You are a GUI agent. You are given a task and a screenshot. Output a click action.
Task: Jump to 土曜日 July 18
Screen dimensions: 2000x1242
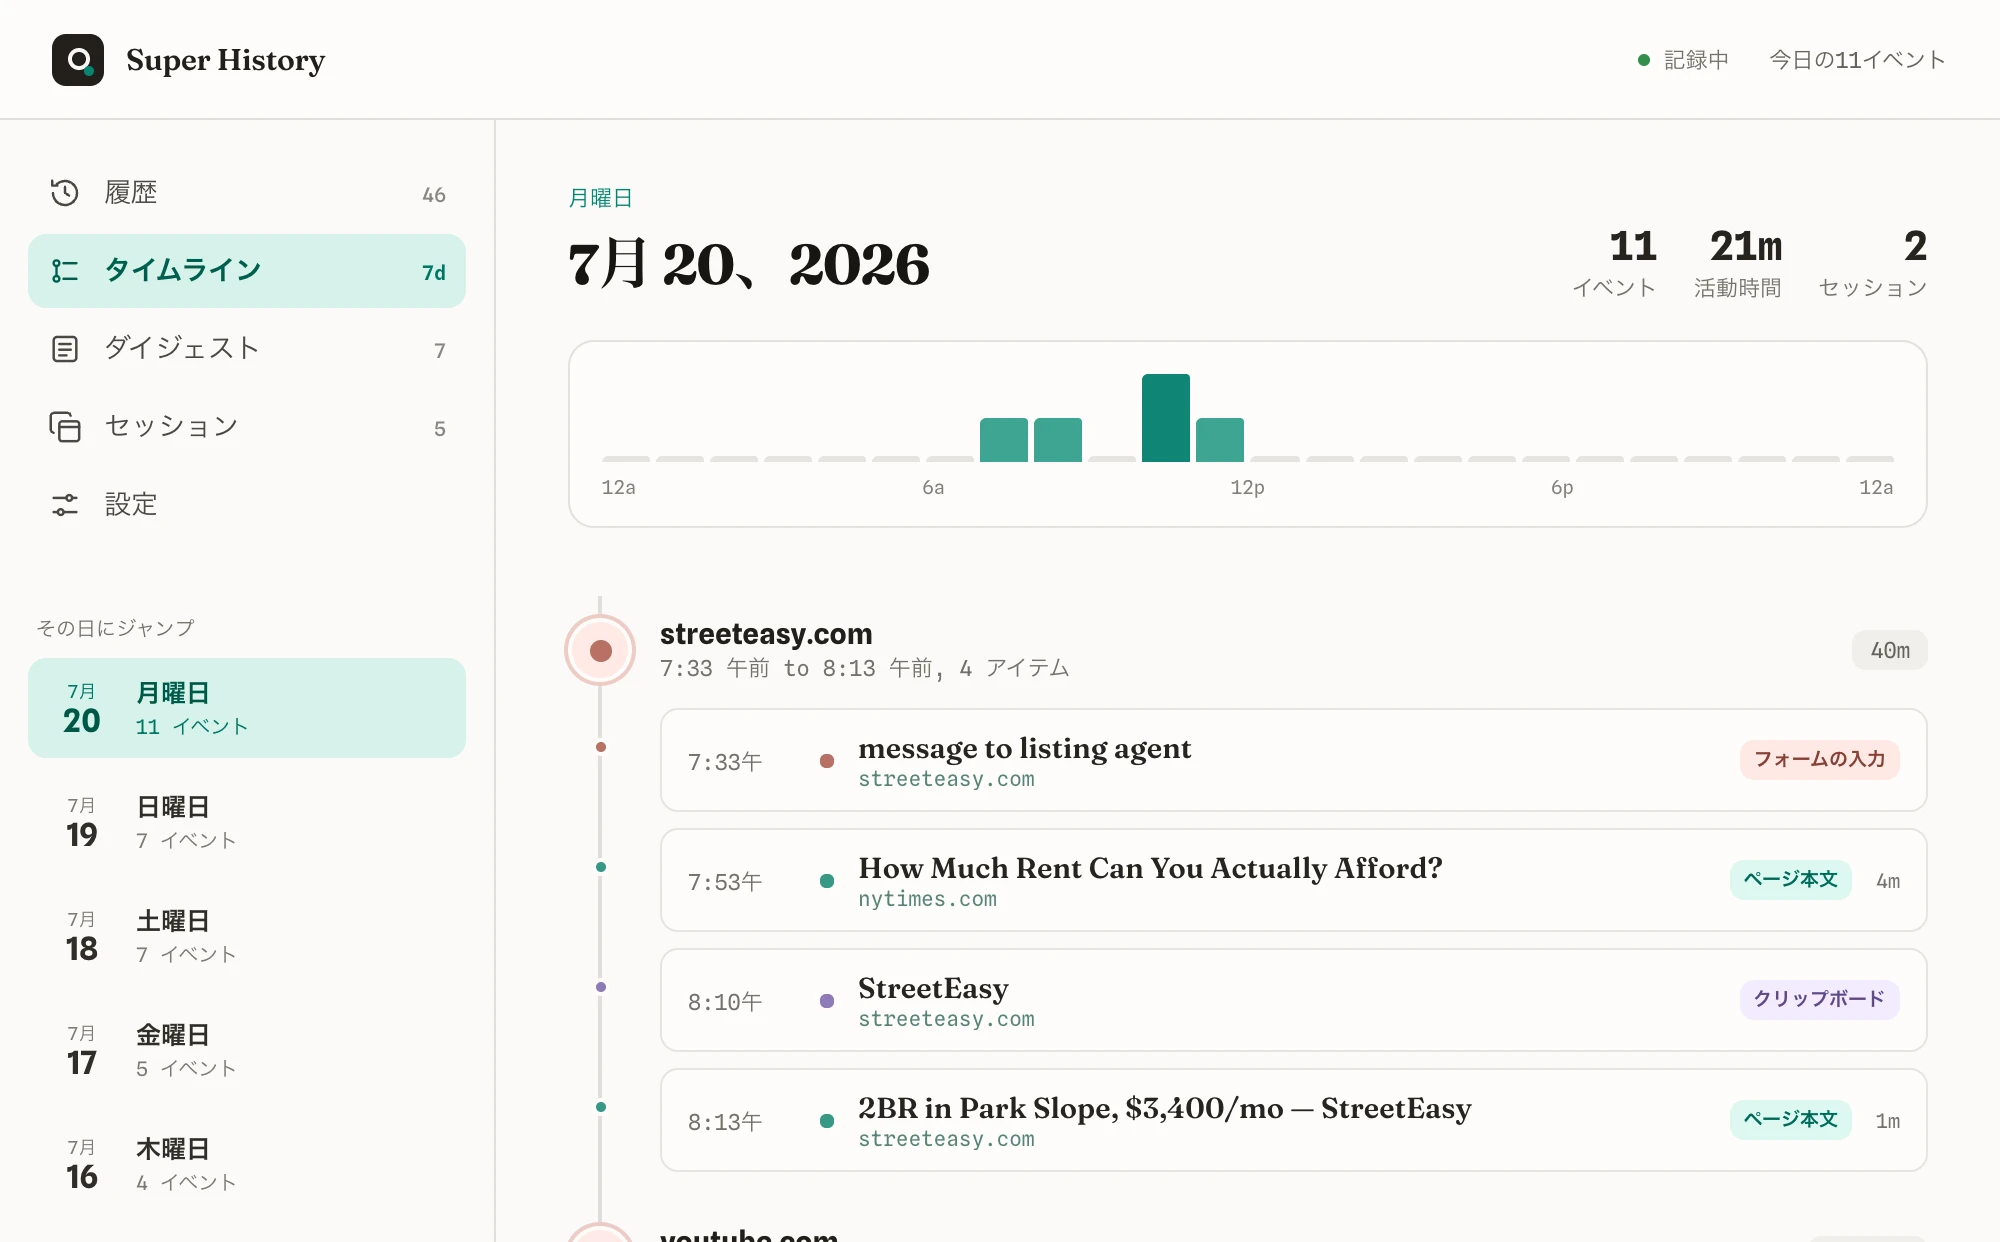point(247,936)
